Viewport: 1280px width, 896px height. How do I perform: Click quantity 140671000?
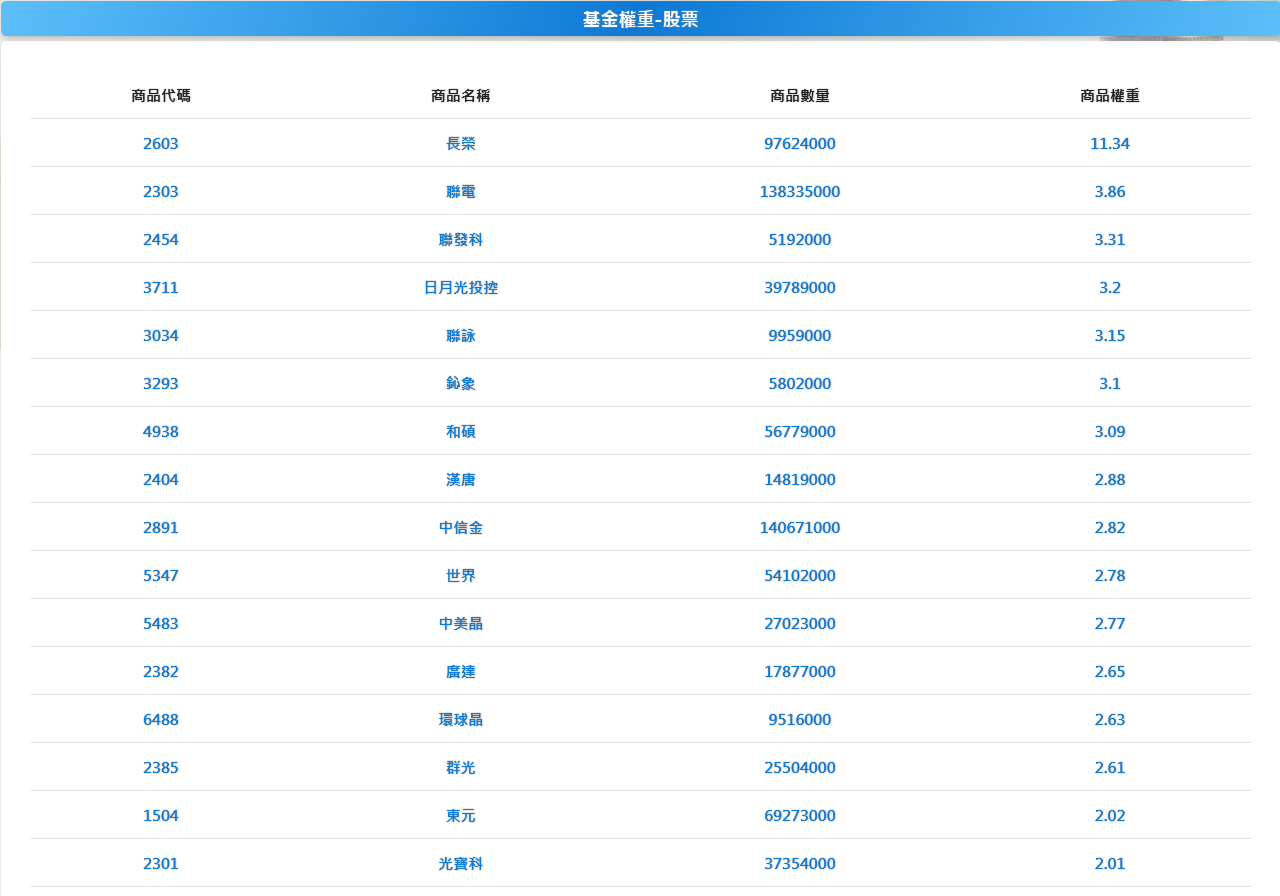click(800, 528)
